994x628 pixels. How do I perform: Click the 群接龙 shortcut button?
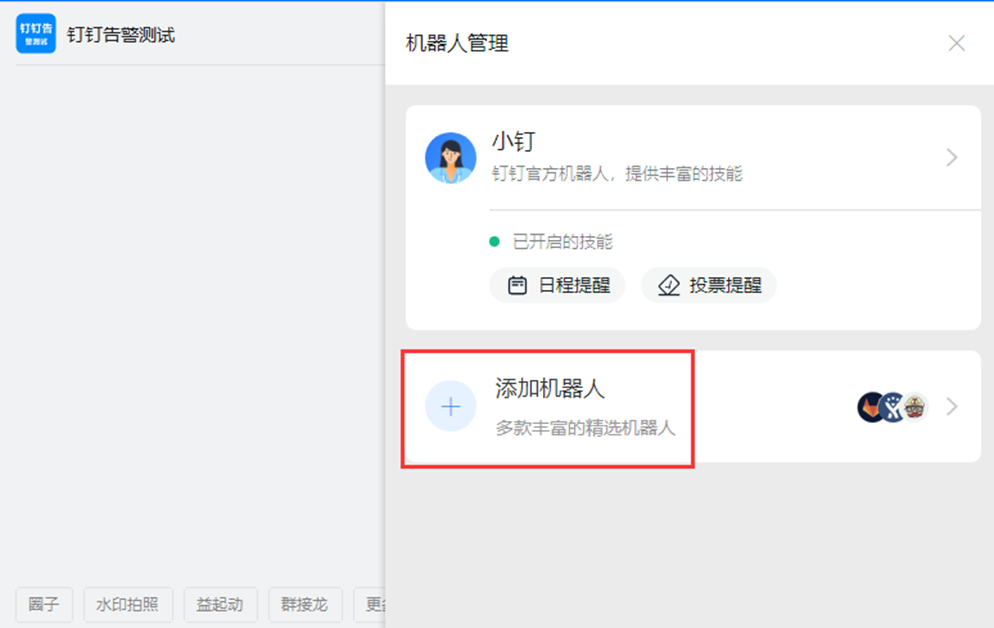[x=306, y=605]
